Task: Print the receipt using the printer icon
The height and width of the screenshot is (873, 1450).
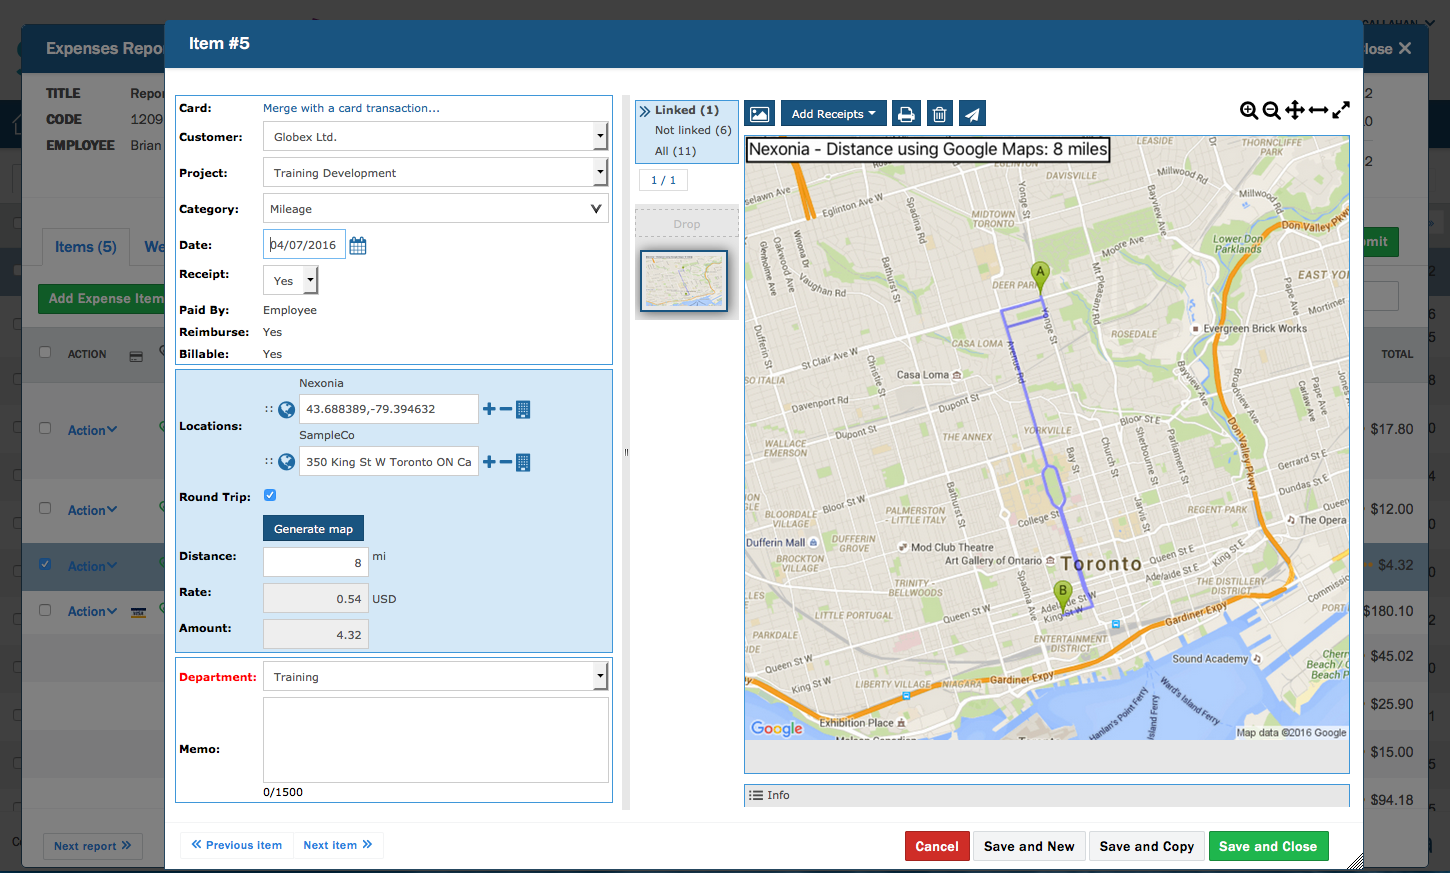Action: 906,113
